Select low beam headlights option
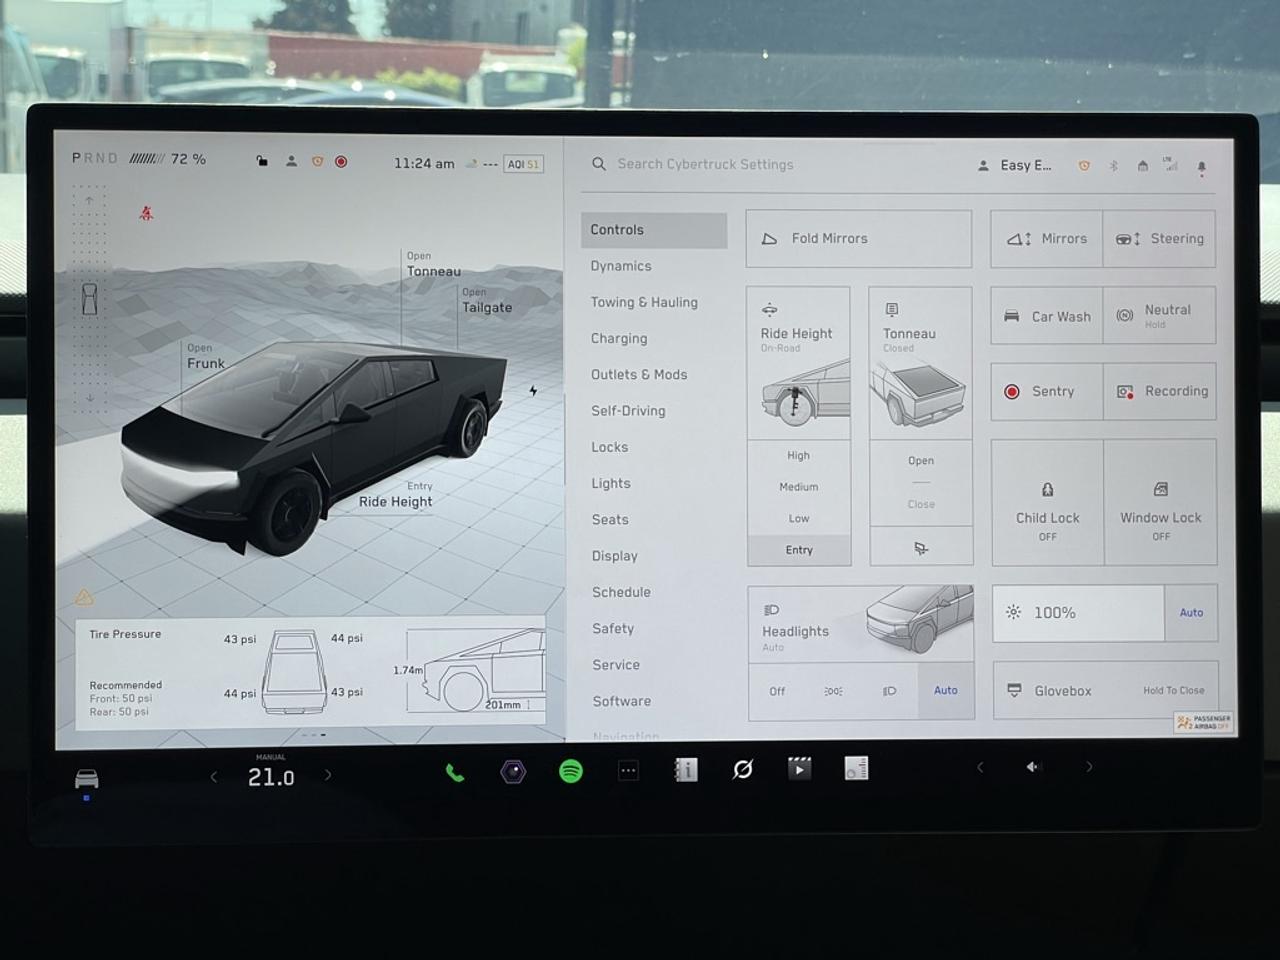Screen dimensions: 1280x960 point(890,691)
